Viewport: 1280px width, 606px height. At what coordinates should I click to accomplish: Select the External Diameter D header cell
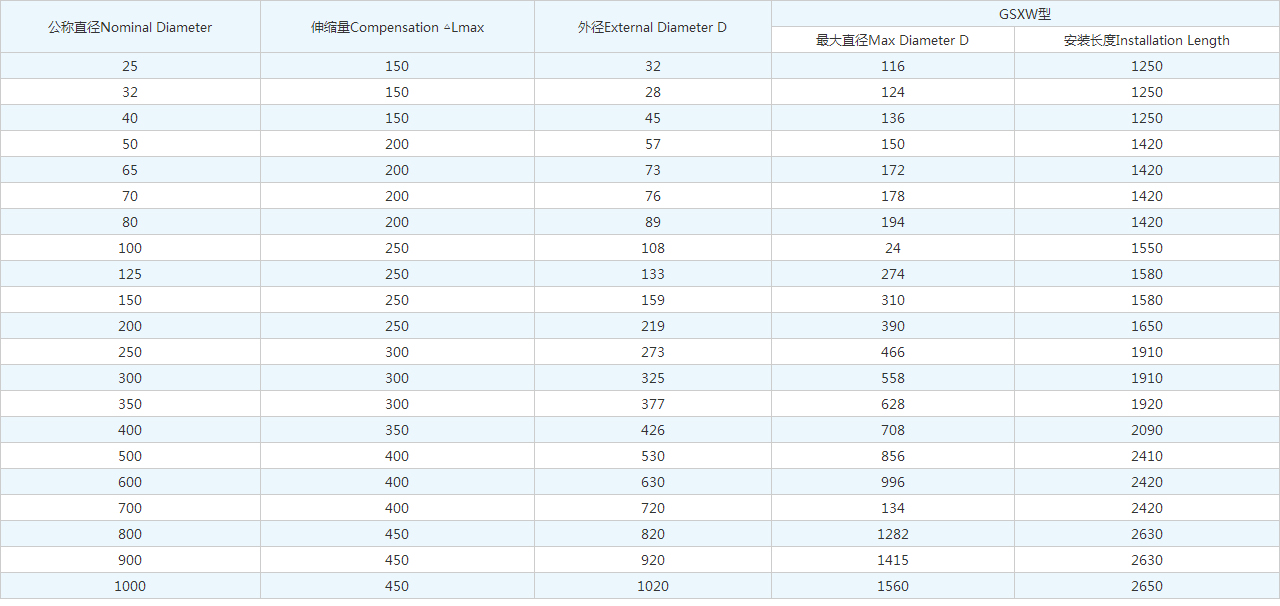coord(652,27)
